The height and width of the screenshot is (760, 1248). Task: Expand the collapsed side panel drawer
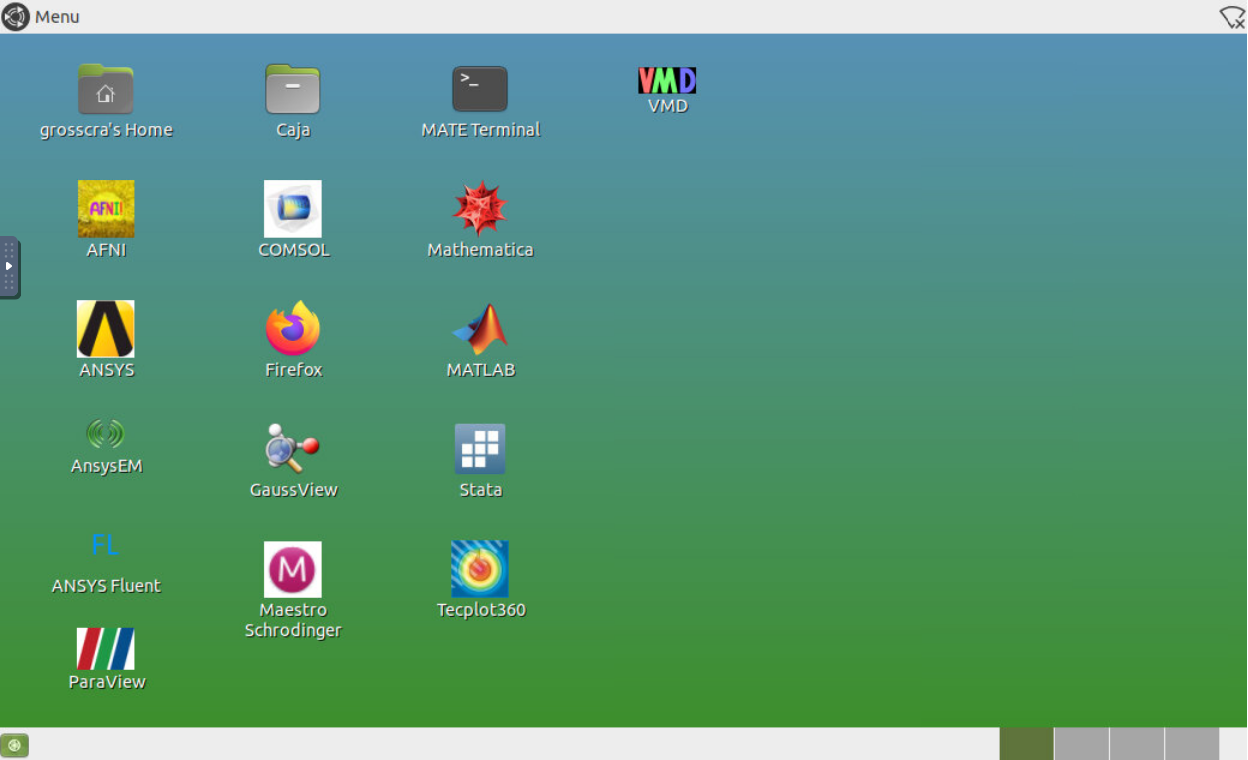pos(11,266)
